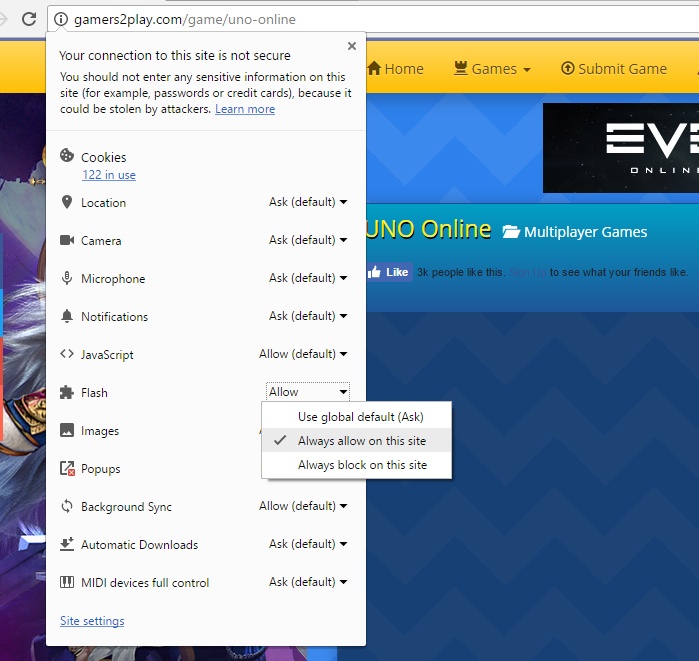Image resolution: width=699 pixels, height=661 pixels.
Task: Choose Always block on this site
Action: click(x=357, y=465)
